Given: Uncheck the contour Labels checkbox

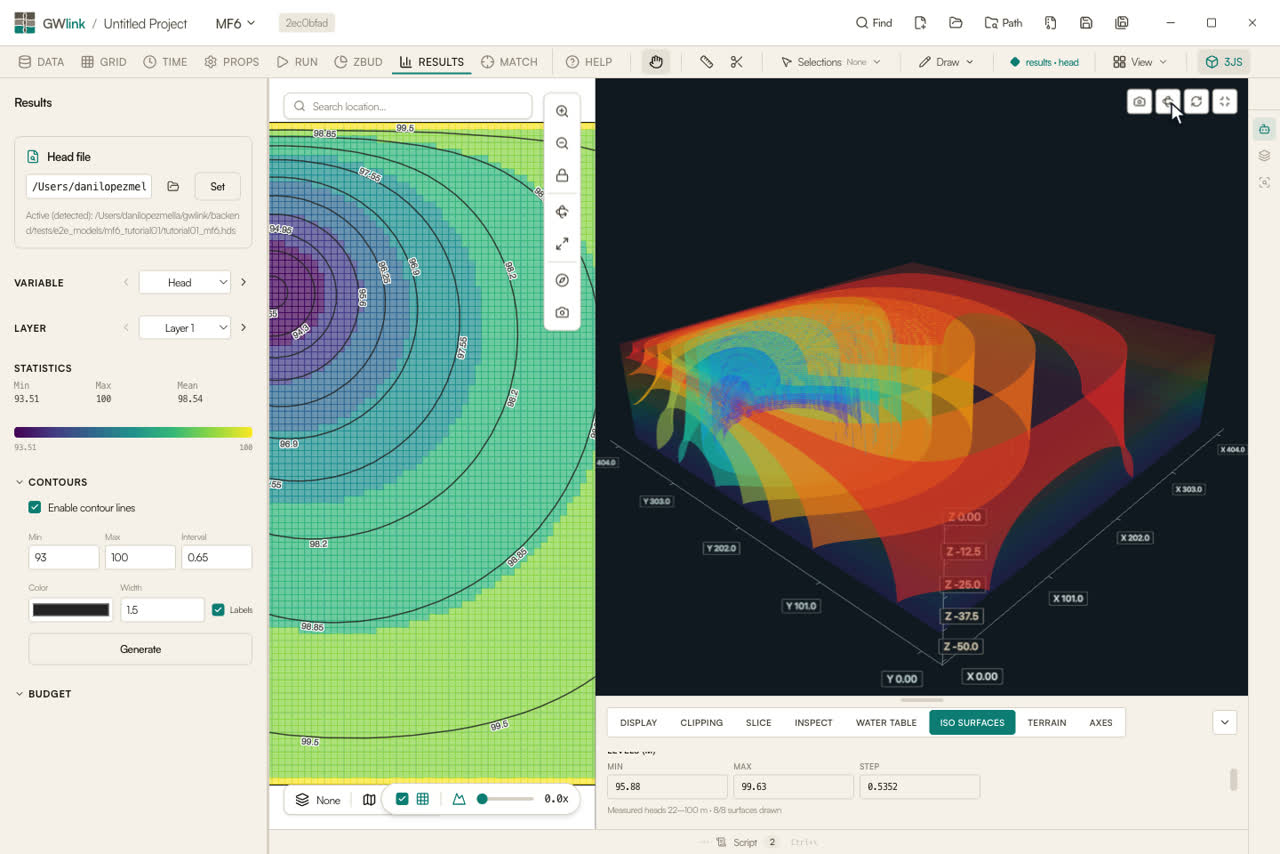Looking at the screenshot, I should 218,610.
